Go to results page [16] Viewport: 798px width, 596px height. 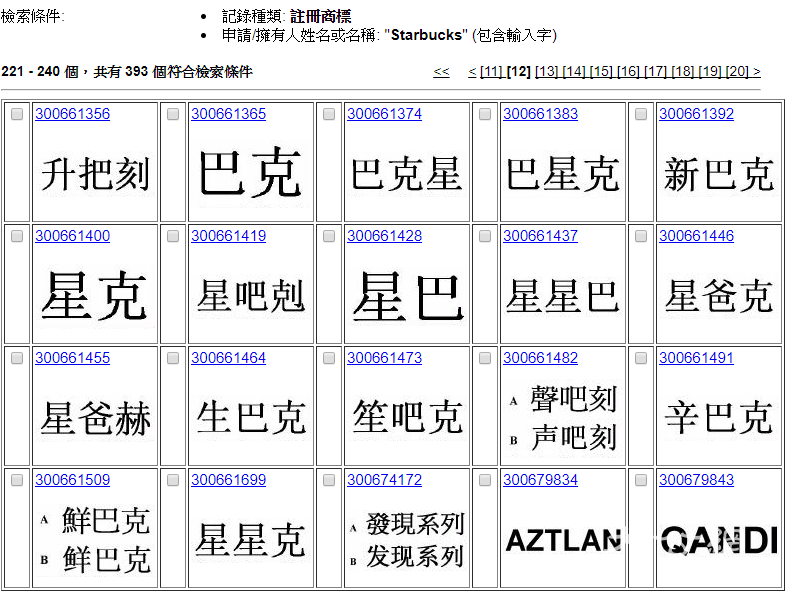tap(629, 72)
